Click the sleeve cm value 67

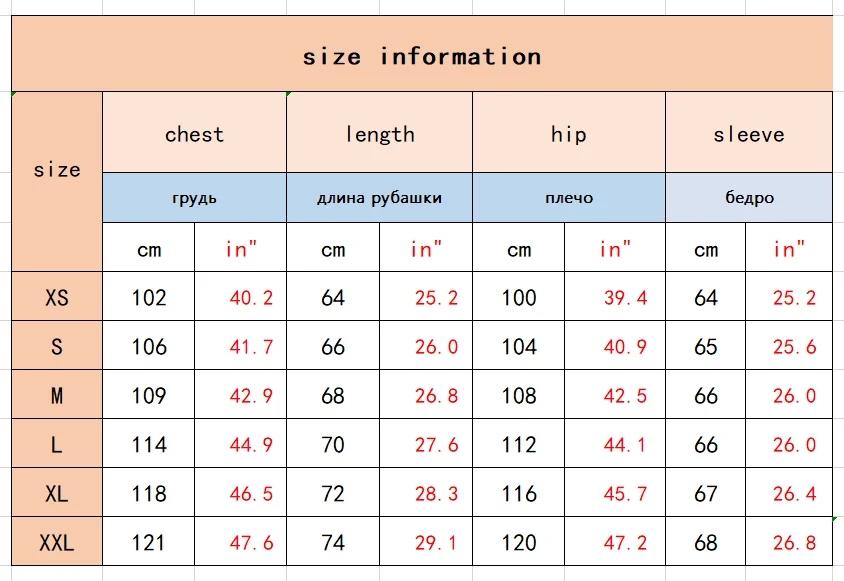click(x=706, y=494)
